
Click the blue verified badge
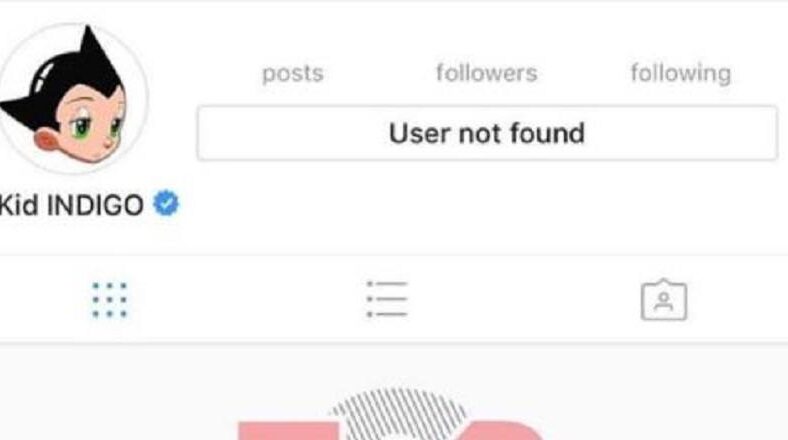click(166, 203)
